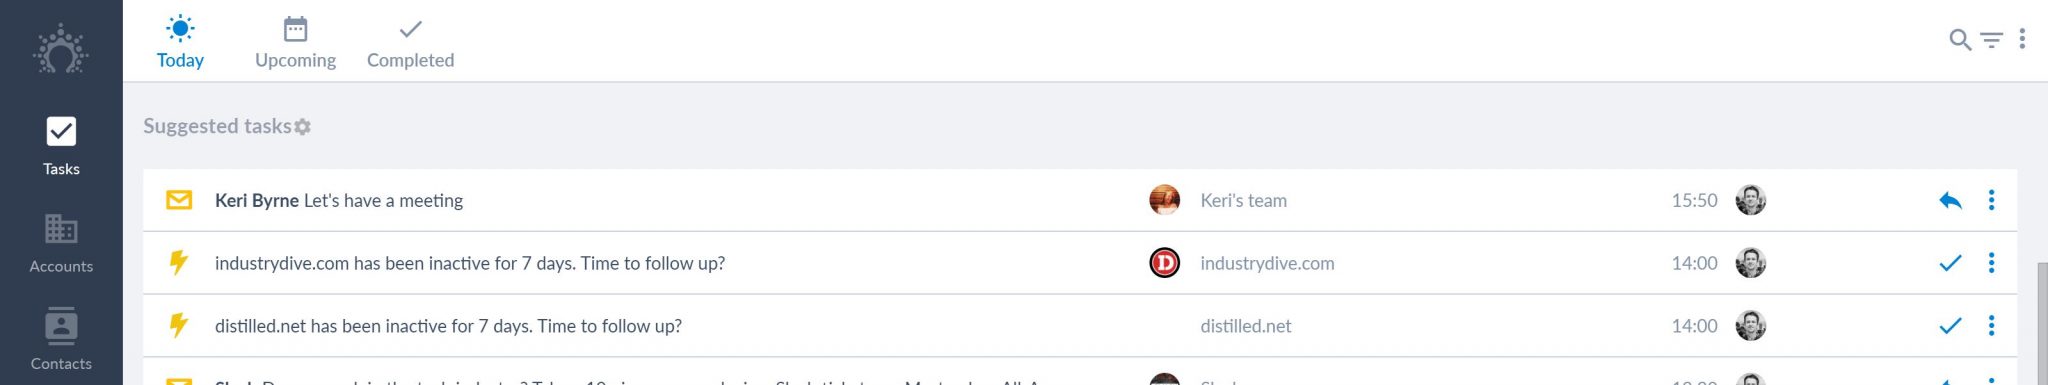Open more options for Keri Byrne task
Screen dimensions: 2048x385
click(x=1991, y=200)
